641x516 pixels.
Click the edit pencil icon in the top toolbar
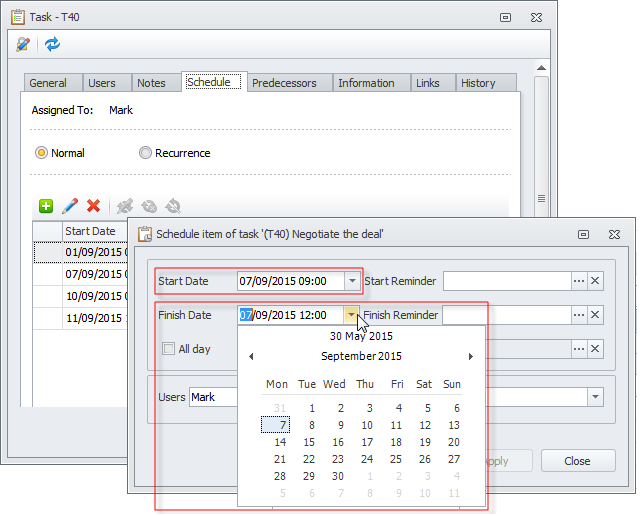pos(23,44)
